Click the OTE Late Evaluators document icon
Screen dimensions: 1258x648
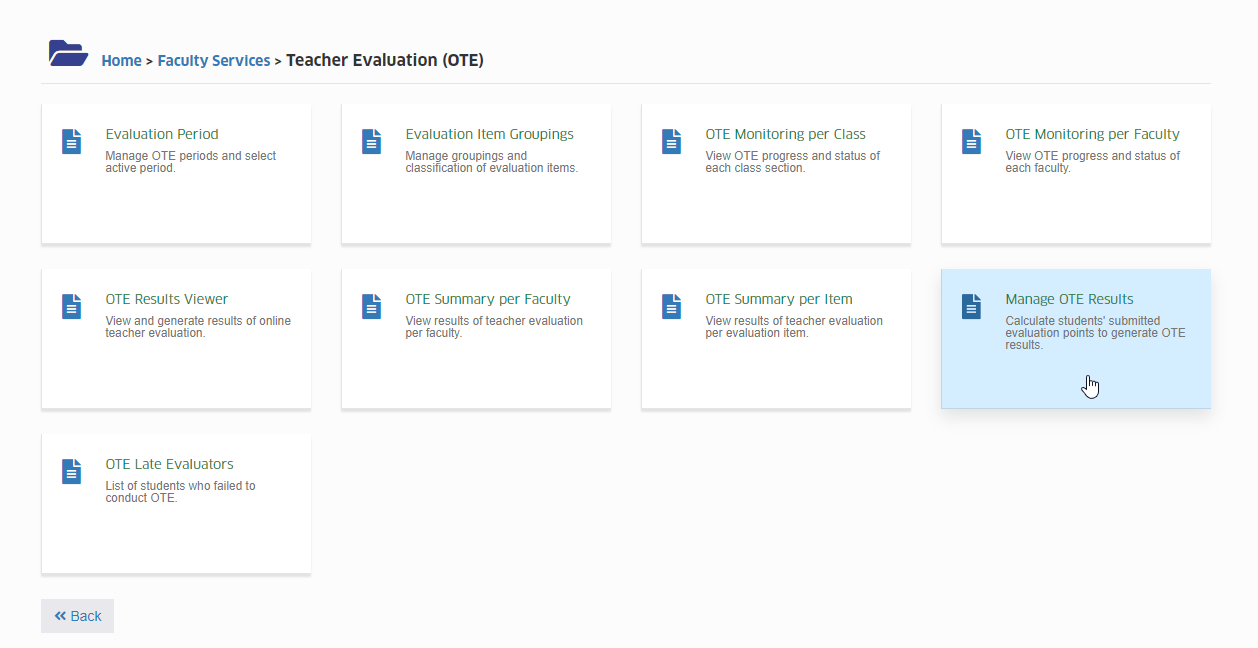point(72,471)
